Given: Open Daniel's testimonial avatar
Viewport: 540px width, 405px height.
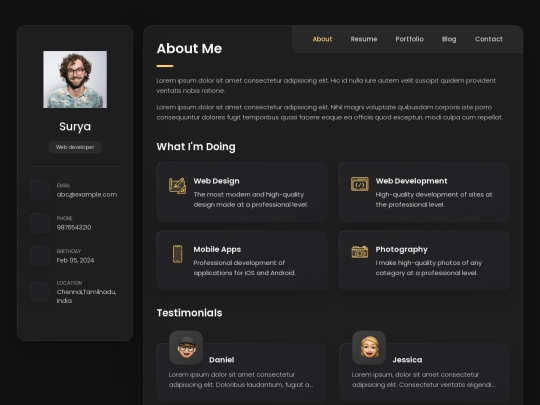Looking at the screenshot, I should pyautogui.click(x=186, y=348).
